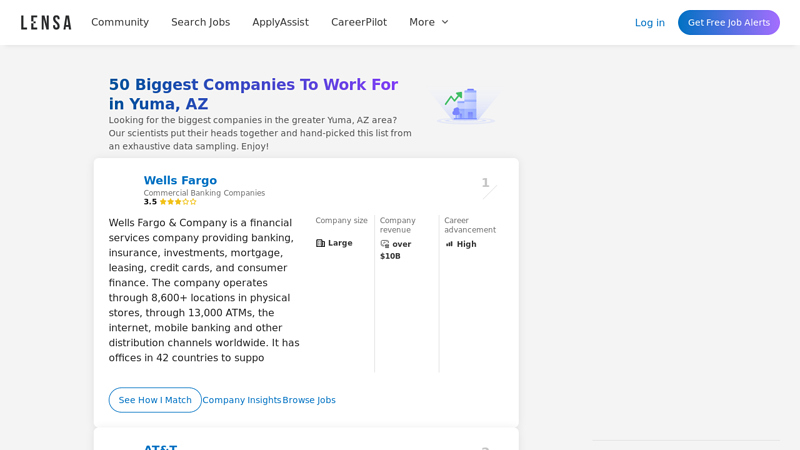Click the growth chart building illustration
This screenshot has width=800, height=450.
[x=465, y=106]
